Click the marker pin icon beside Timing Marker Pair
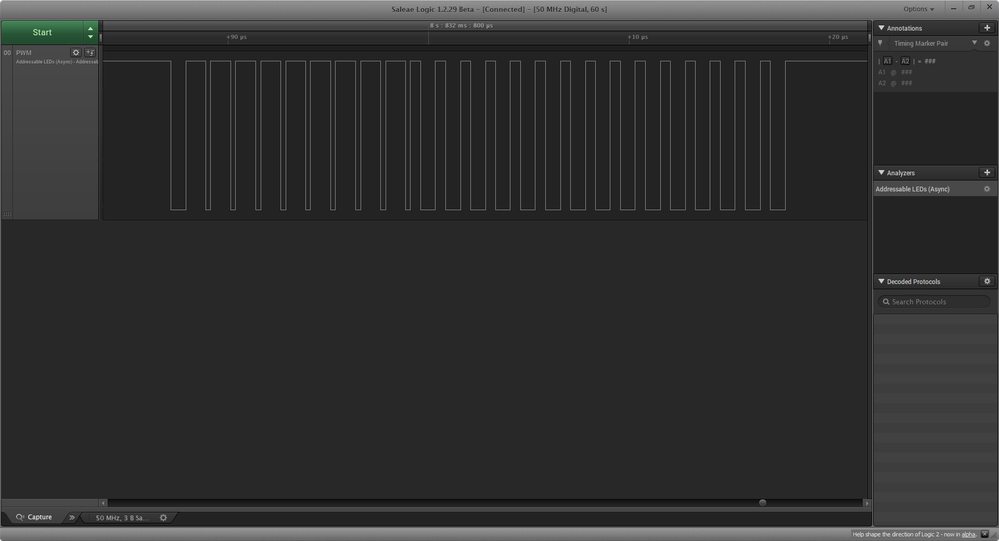The height and width of the screenshot is (541, 999). pos(880,43)
